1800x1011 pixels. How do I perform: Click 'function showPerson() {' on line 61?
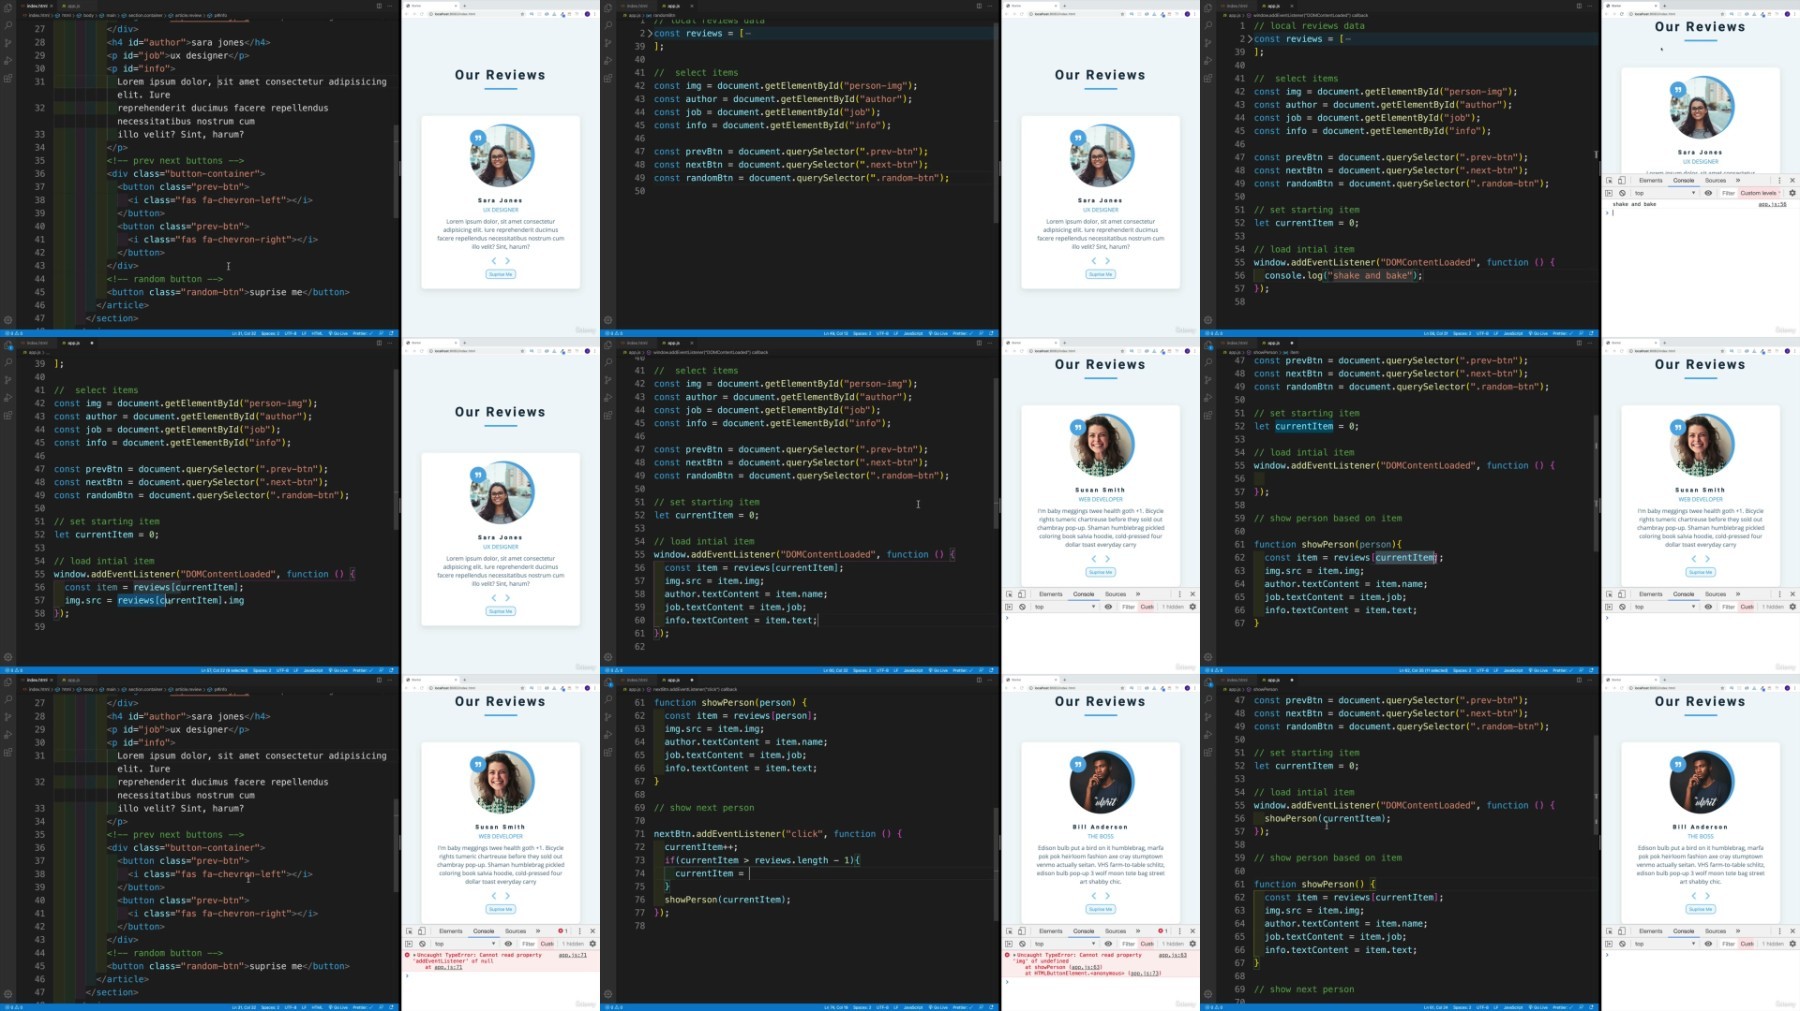1315,884
